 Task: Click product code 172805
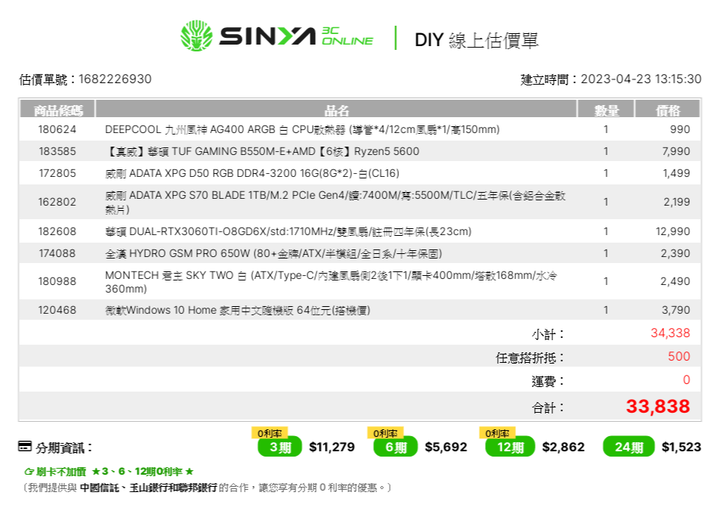[57, 173]
